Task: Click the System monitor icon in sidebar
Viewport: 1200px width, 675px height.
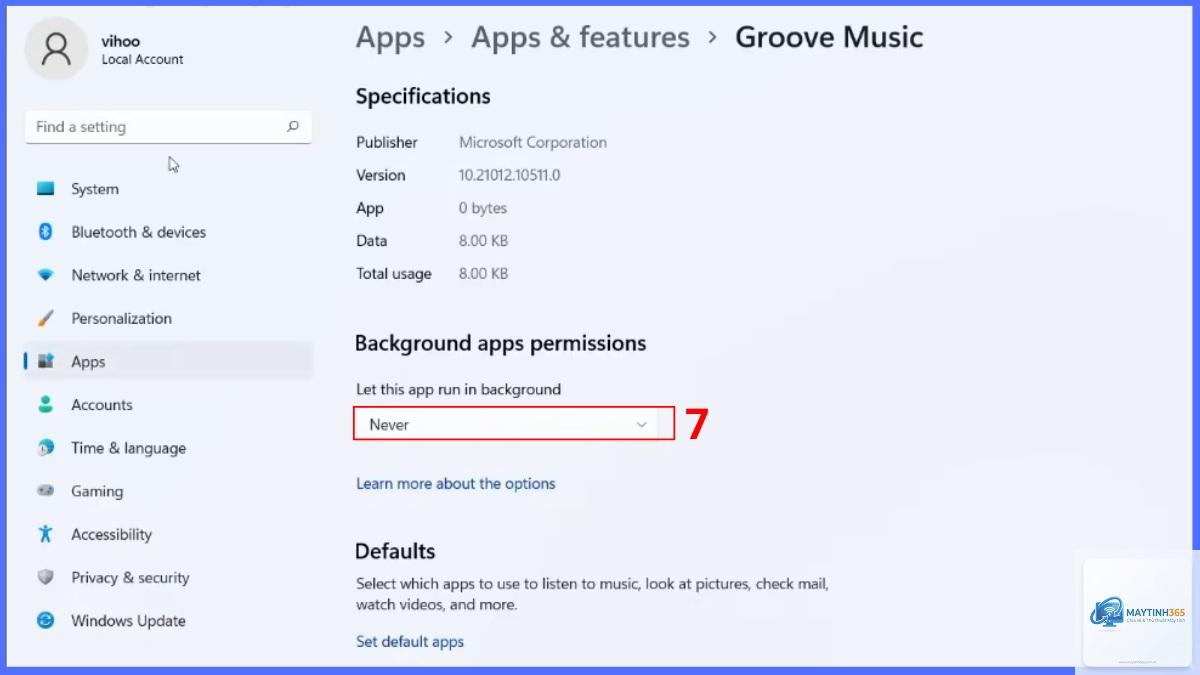Action: tap(45, 188)
